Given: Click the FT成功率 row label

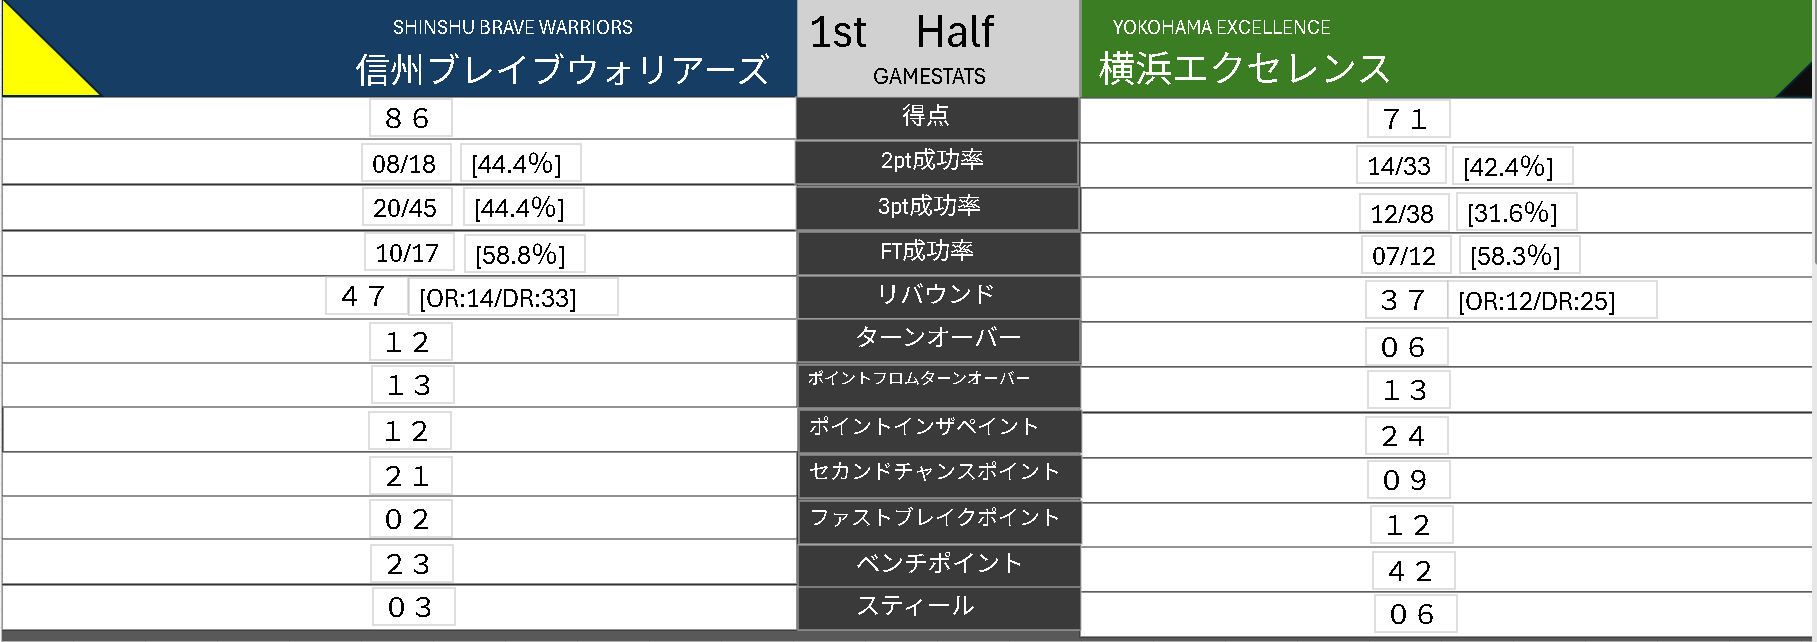Looking at the screenshot, I should click(x=927, y=251).
